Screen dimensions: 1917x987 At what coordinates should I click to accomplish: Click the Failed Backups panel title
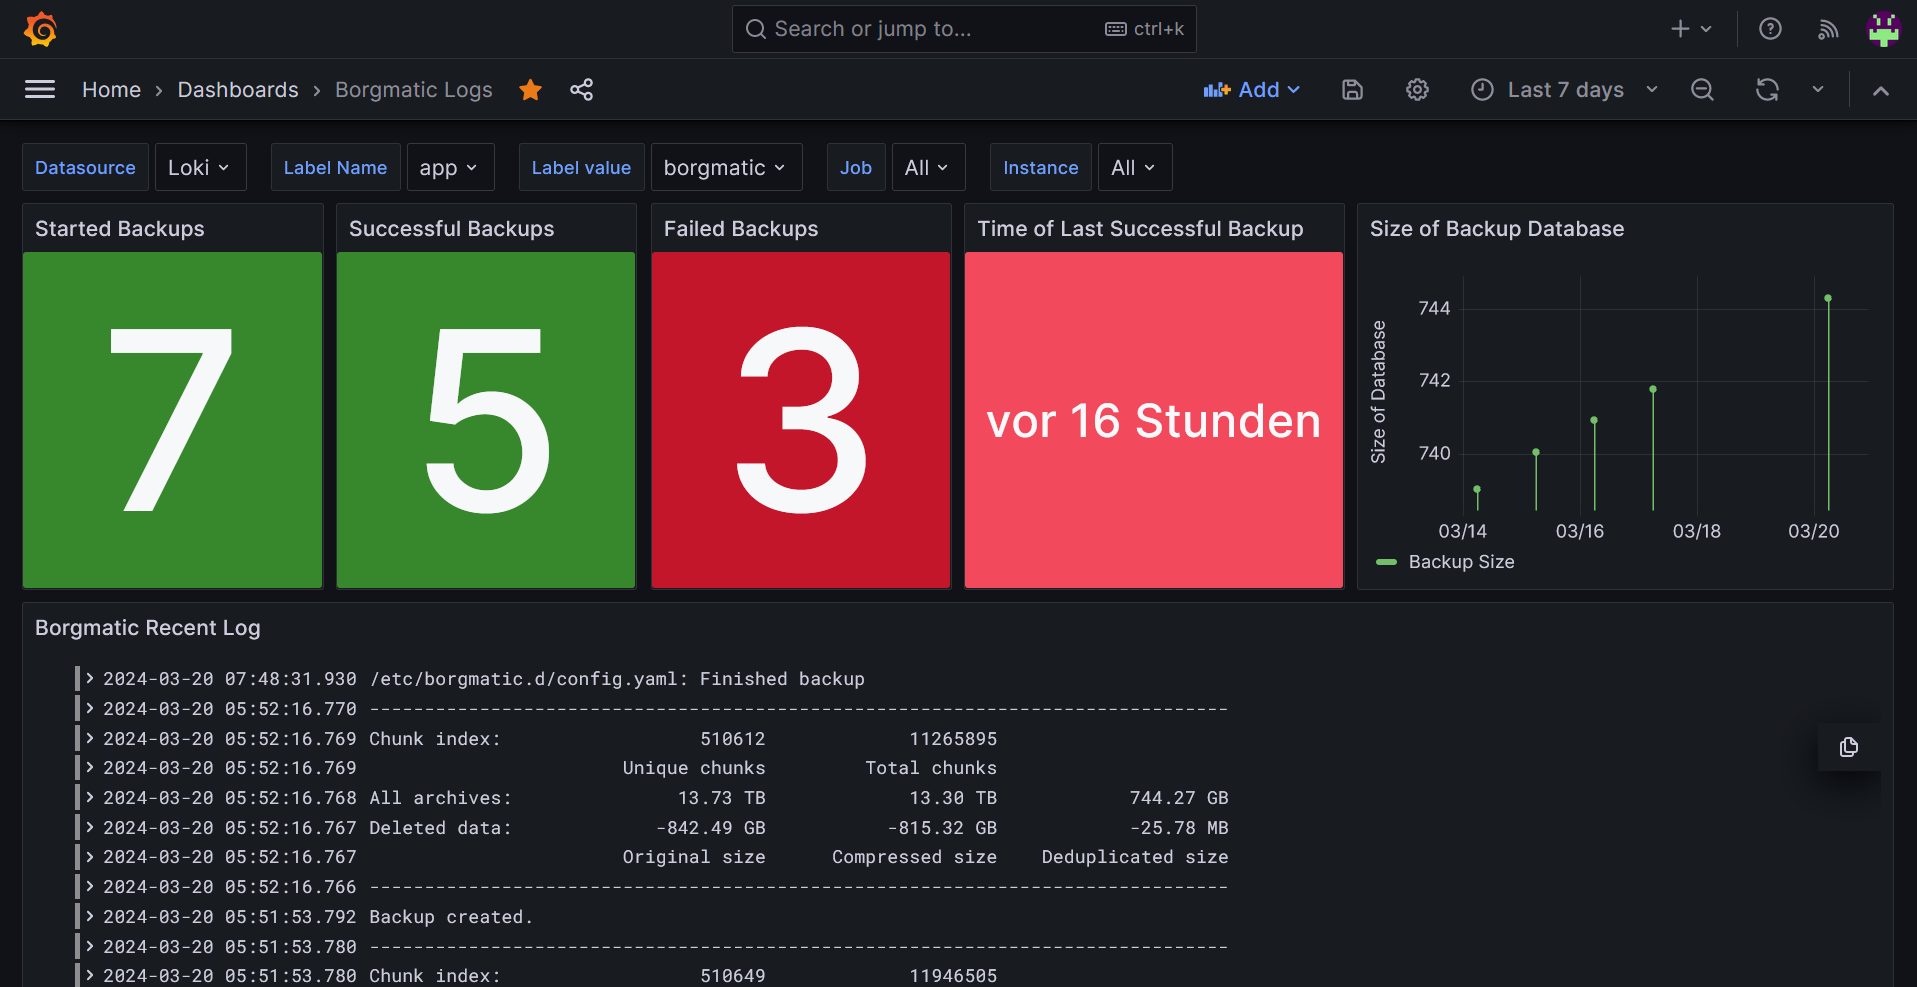click(x=741, y=229)
